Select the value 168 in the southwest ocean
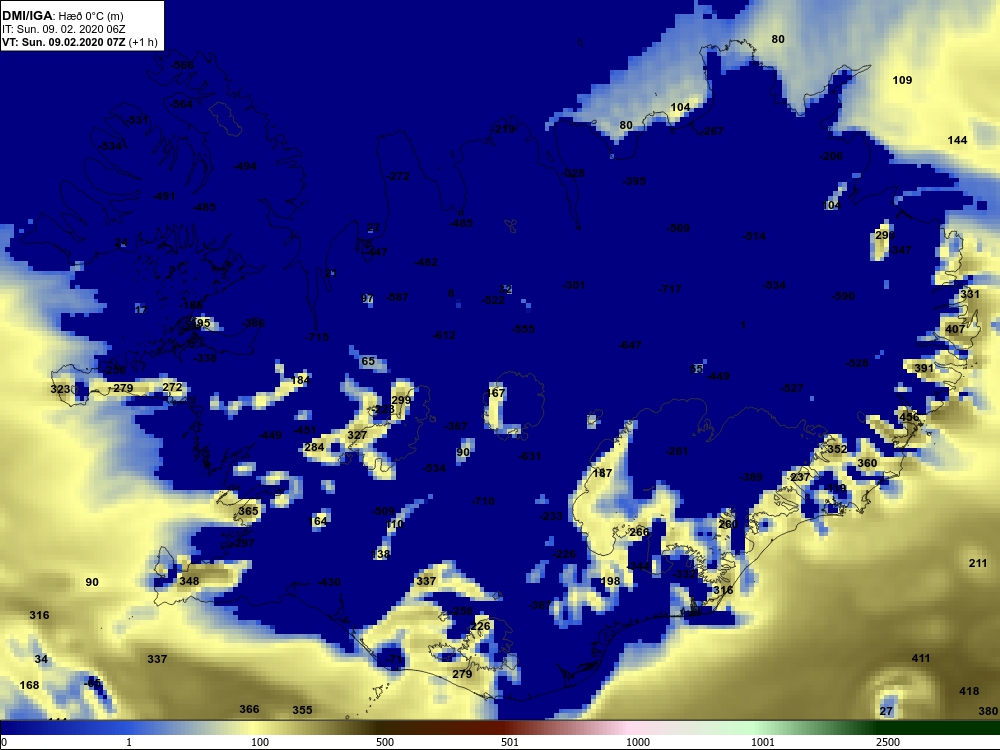Viewport: 1000px width, 750px height. click(29, 685)
